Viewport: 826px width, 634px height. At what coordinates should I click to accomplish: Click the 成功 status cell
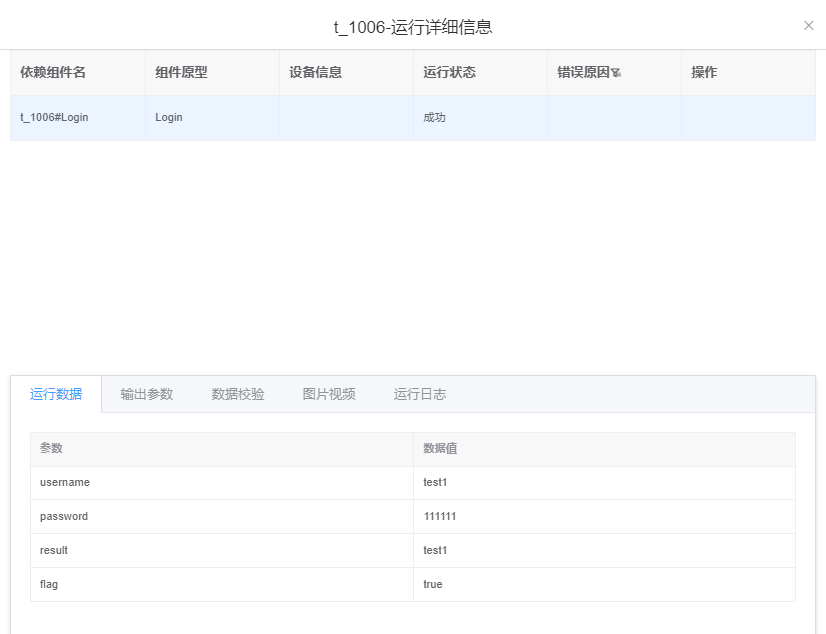(434, 117)
